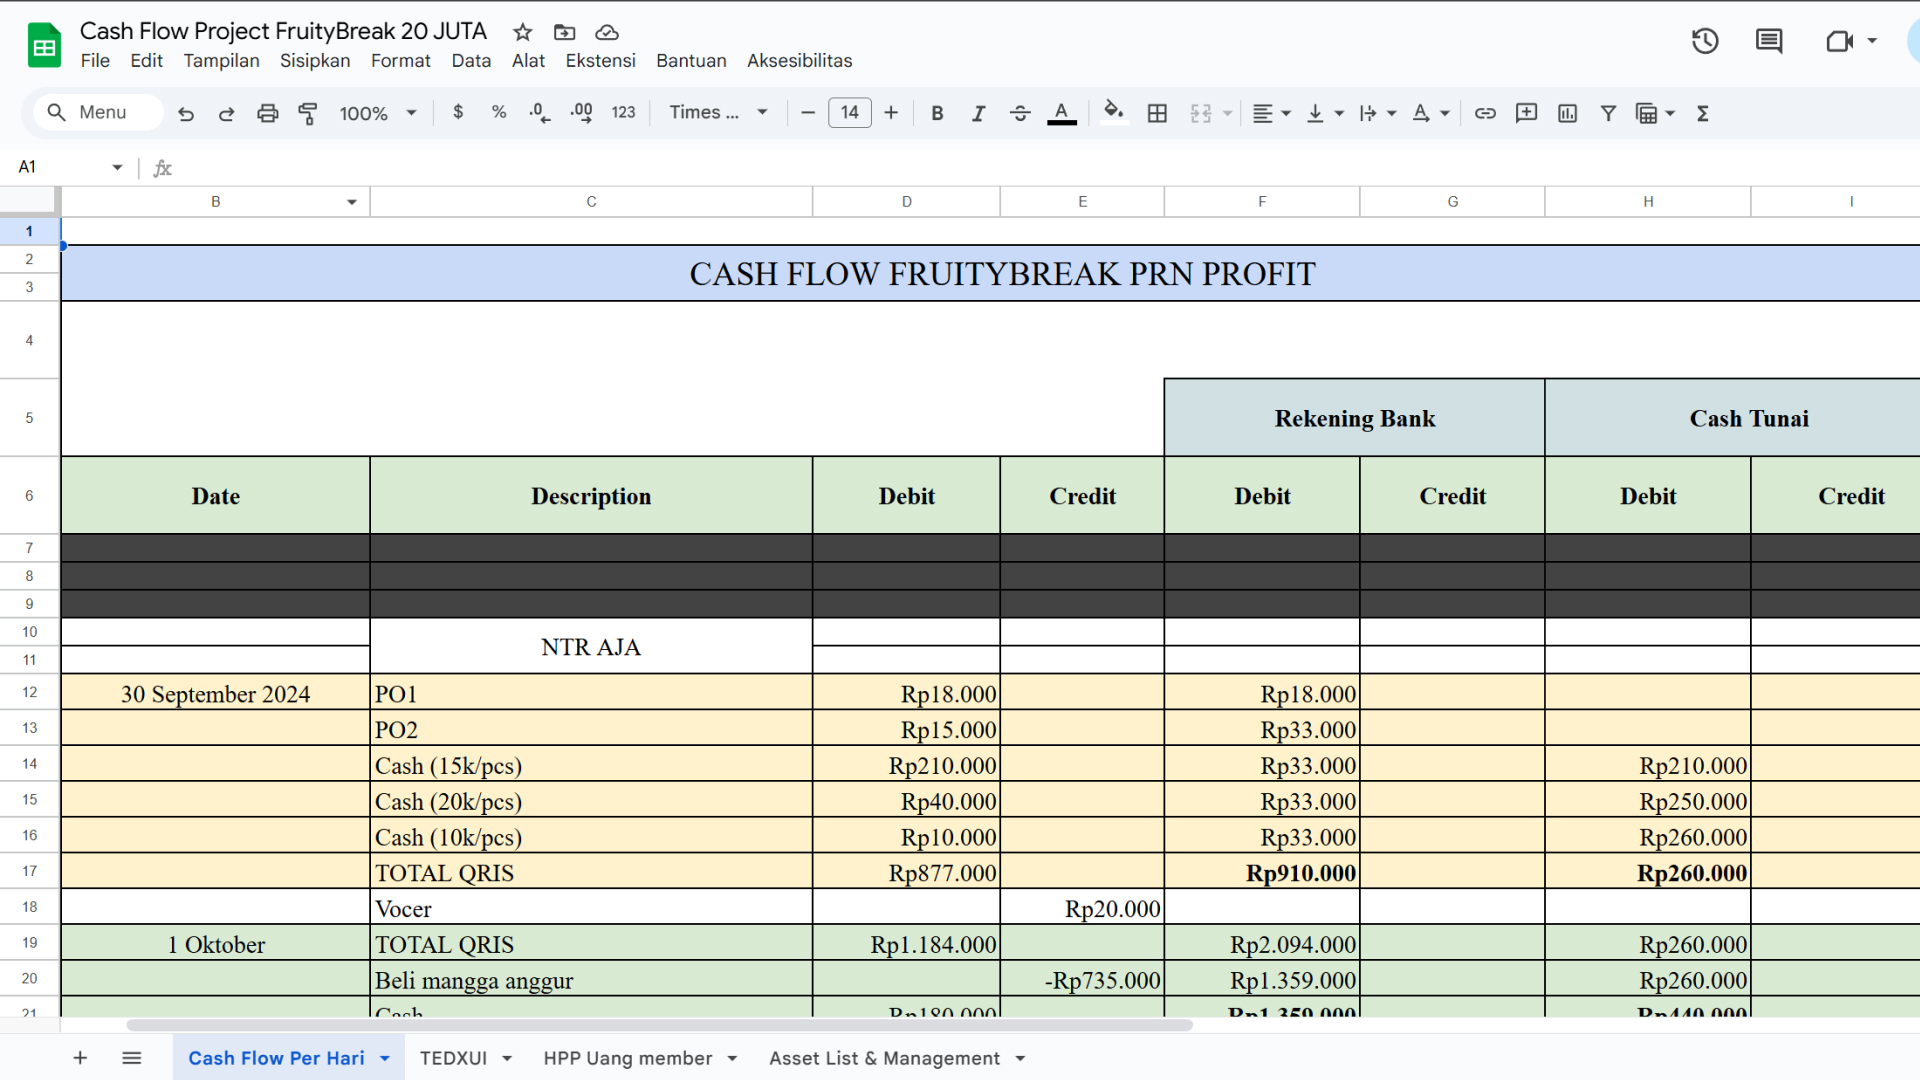Screen dimensions: 1920x1080
Task: Open the filter views dropdown
Action: tap(1670, 114)
